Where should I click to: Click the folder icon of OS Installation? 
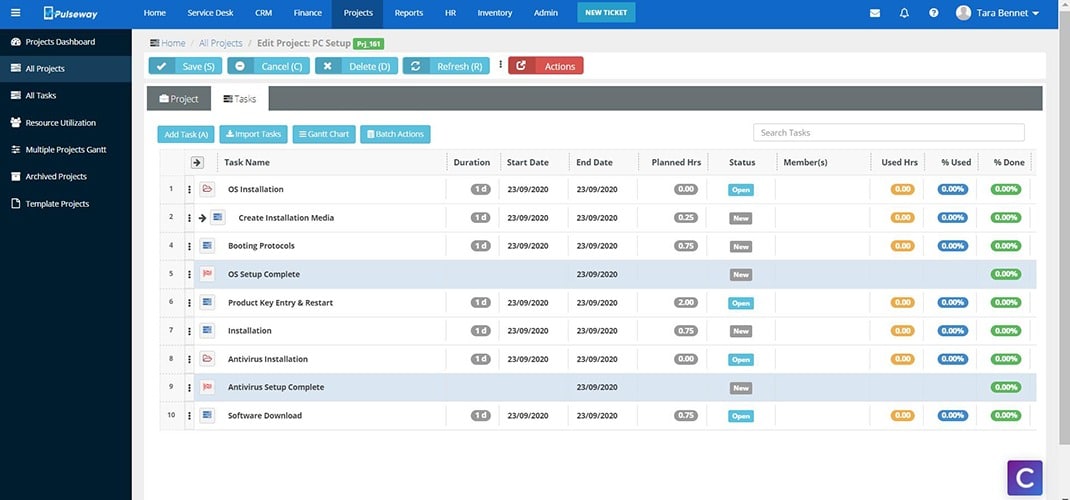tap(207, 189)
